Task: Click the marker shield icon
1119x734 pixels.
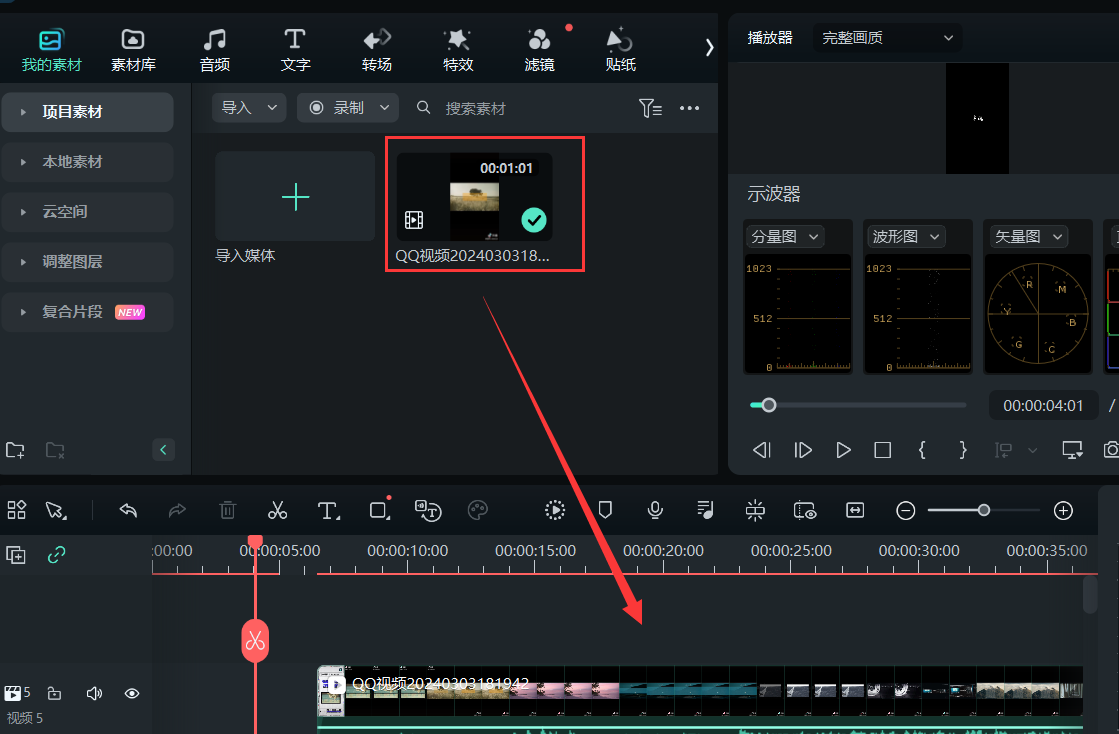Action: pos(605,510)
